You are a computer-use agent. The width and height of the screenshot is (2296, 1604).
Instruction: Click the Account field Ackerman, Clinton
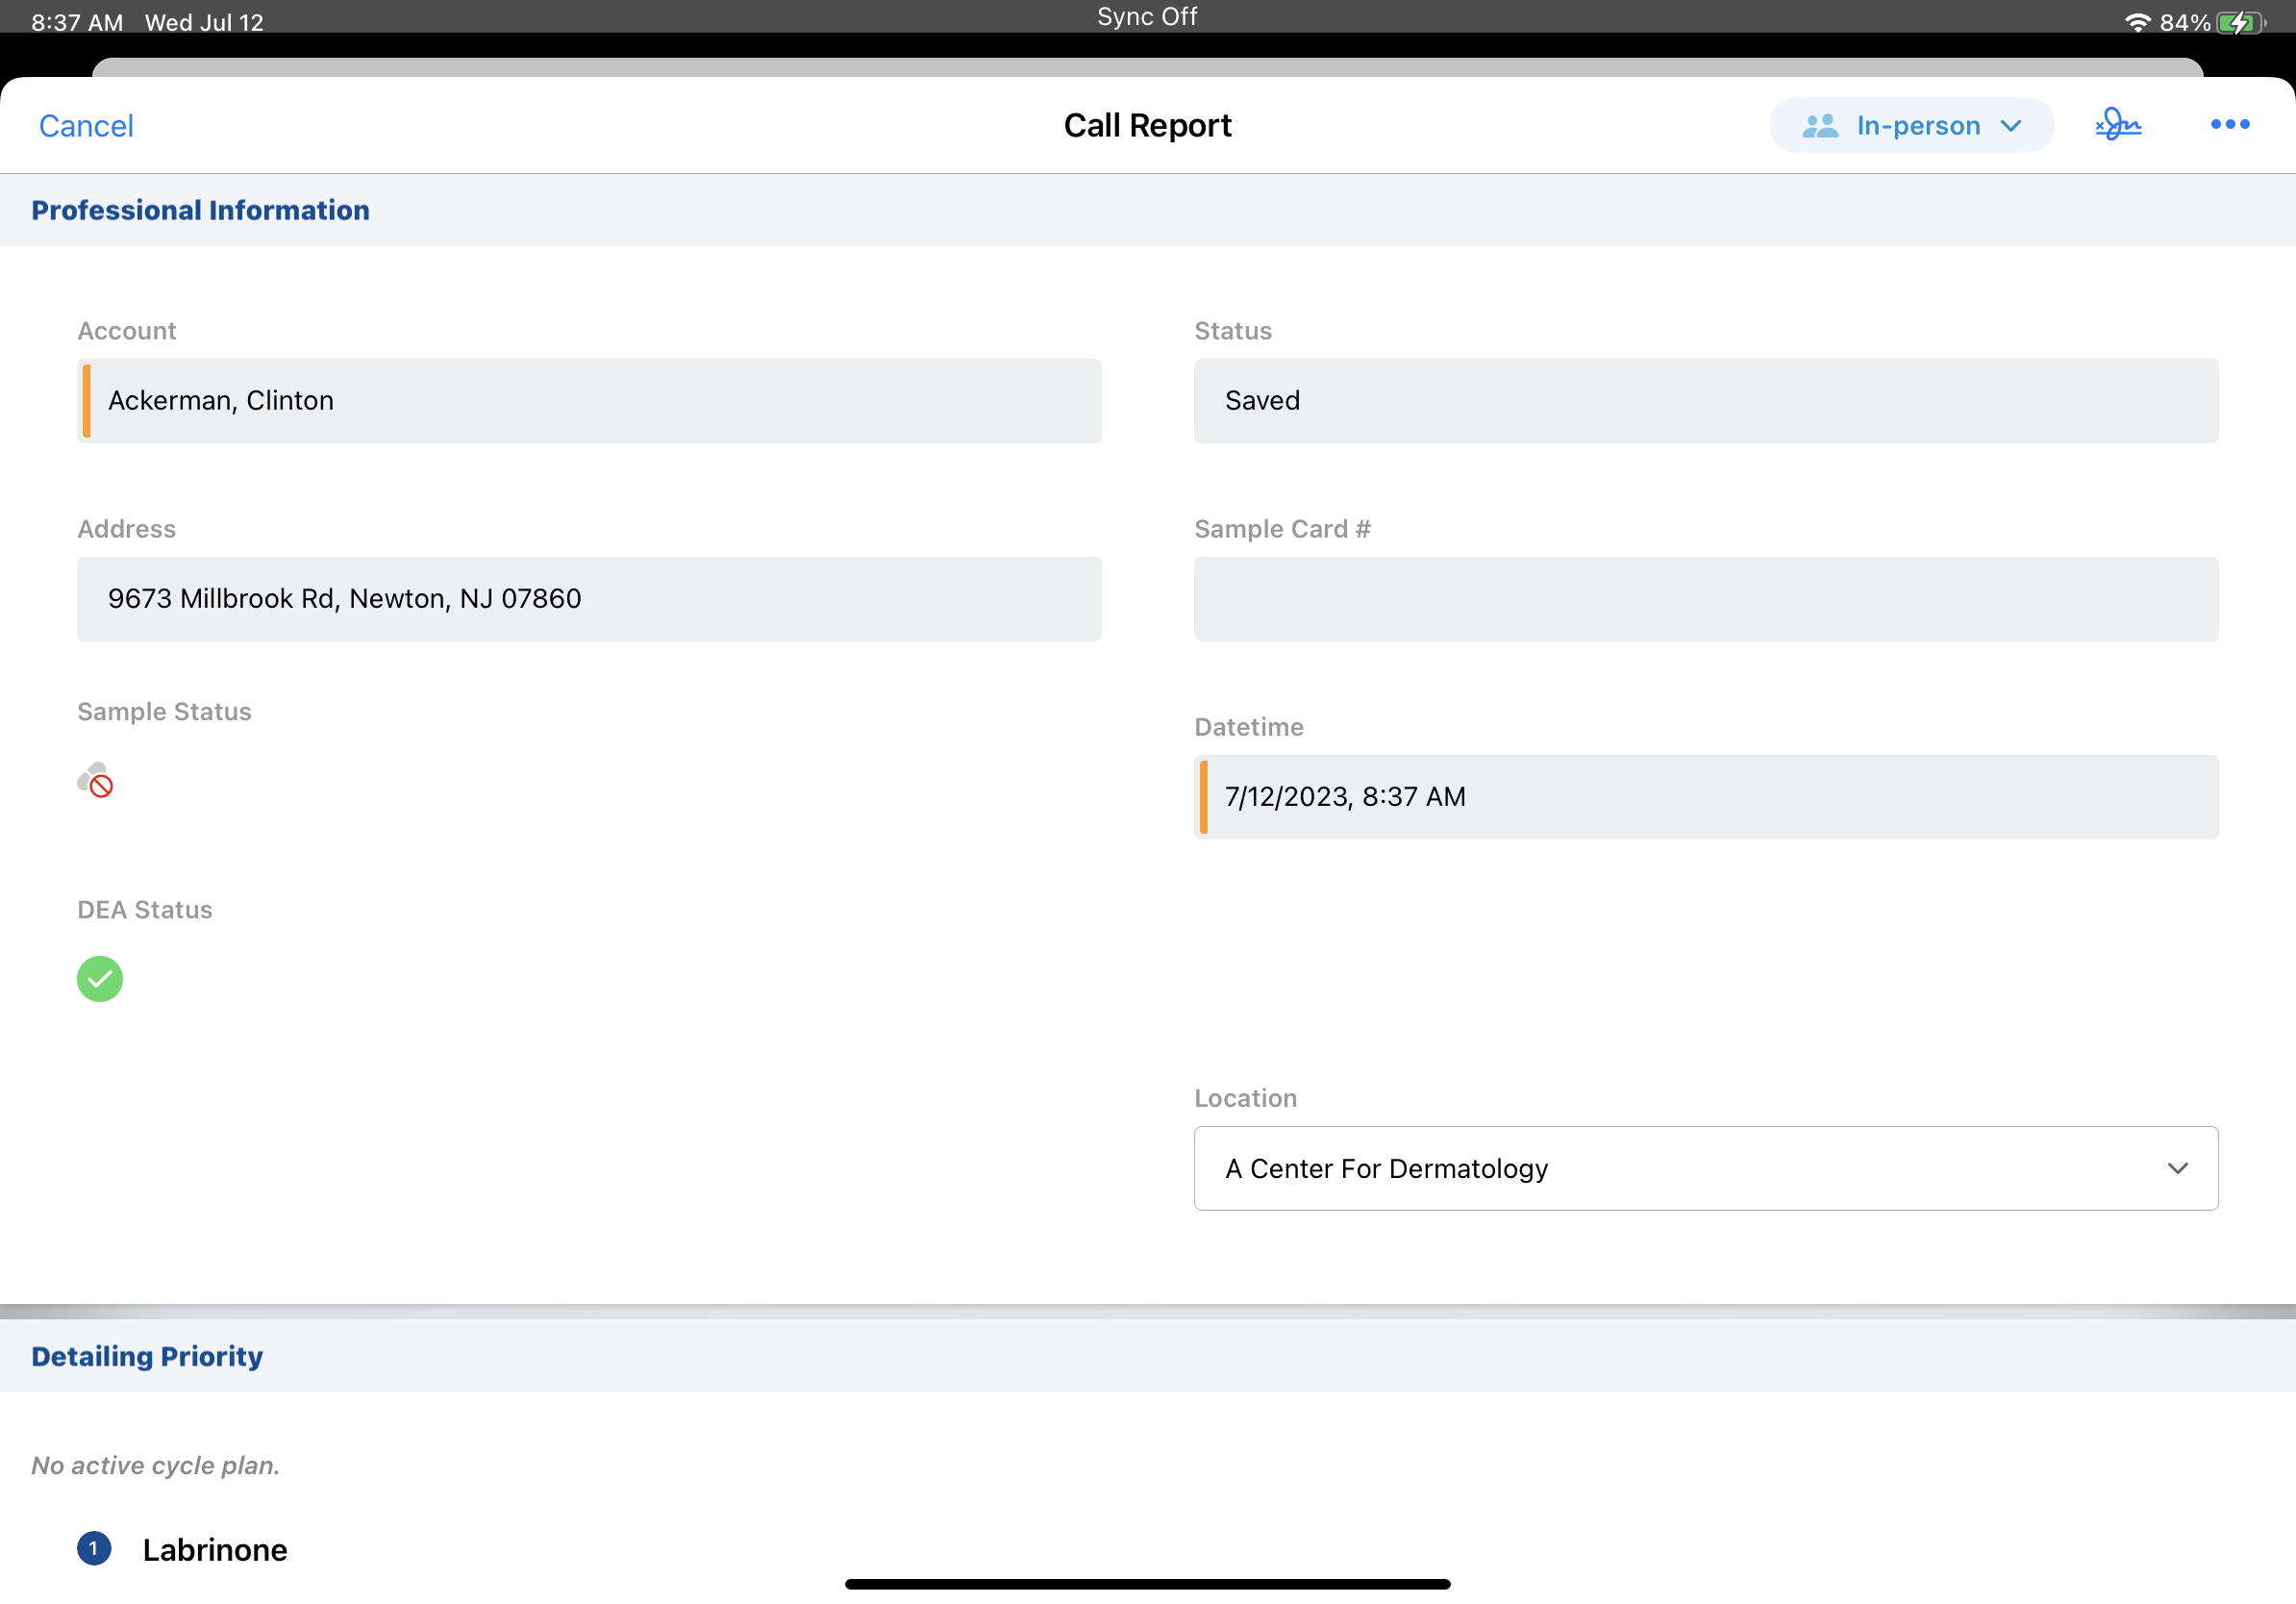[589, 401]
